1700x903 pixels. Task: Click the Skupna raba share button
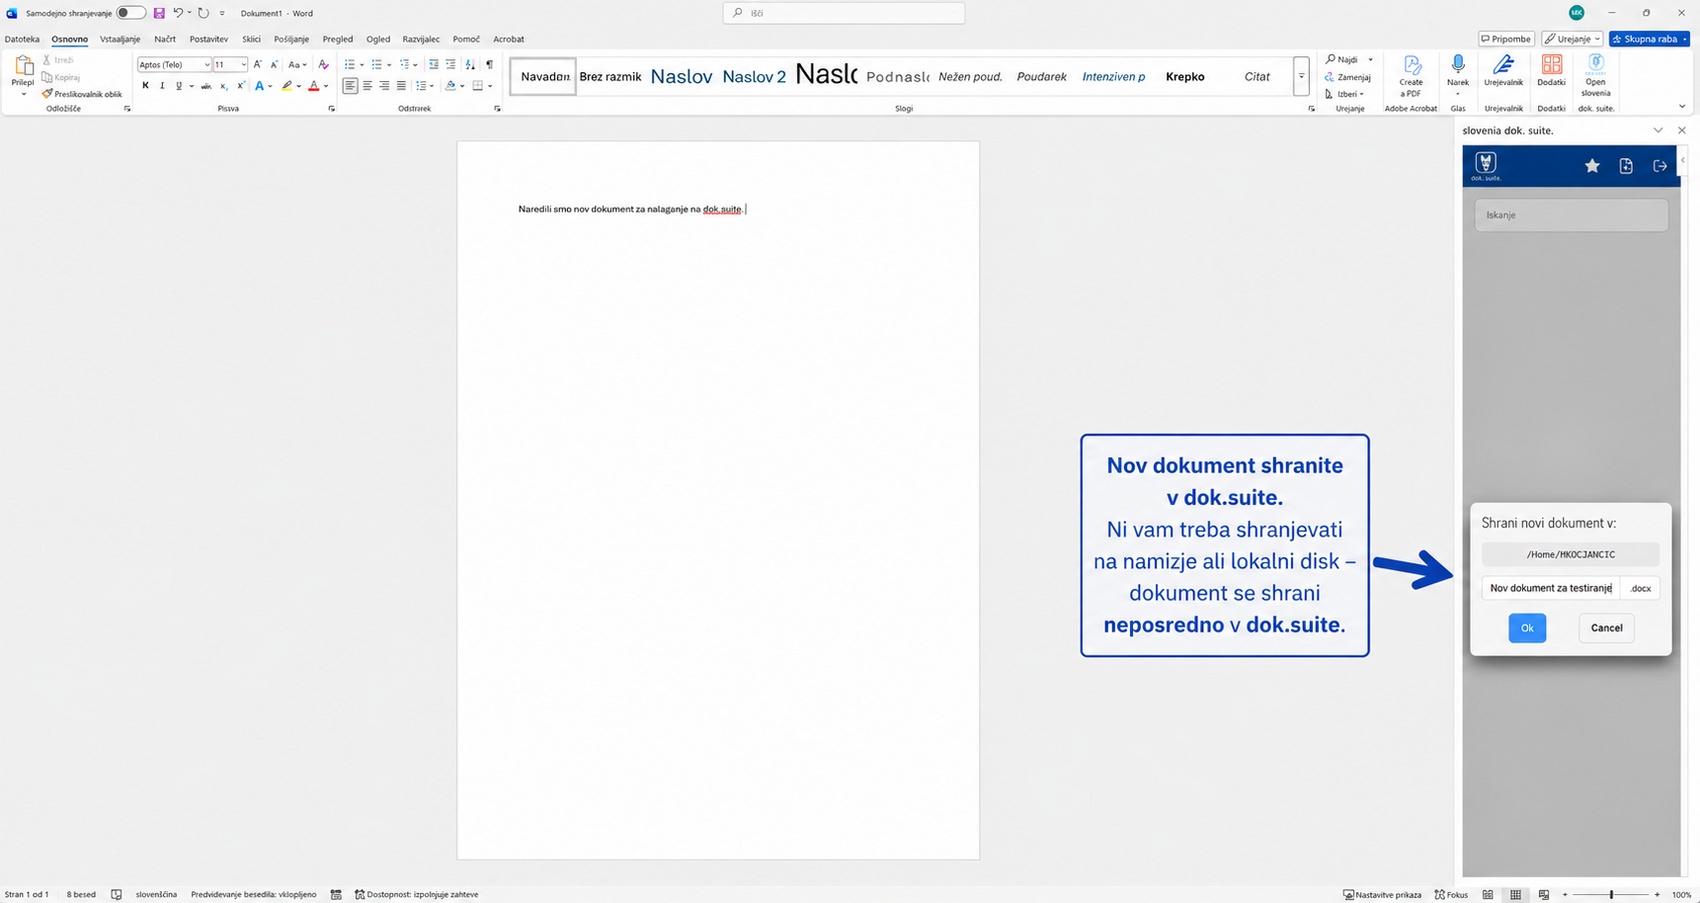point(1649,39)
